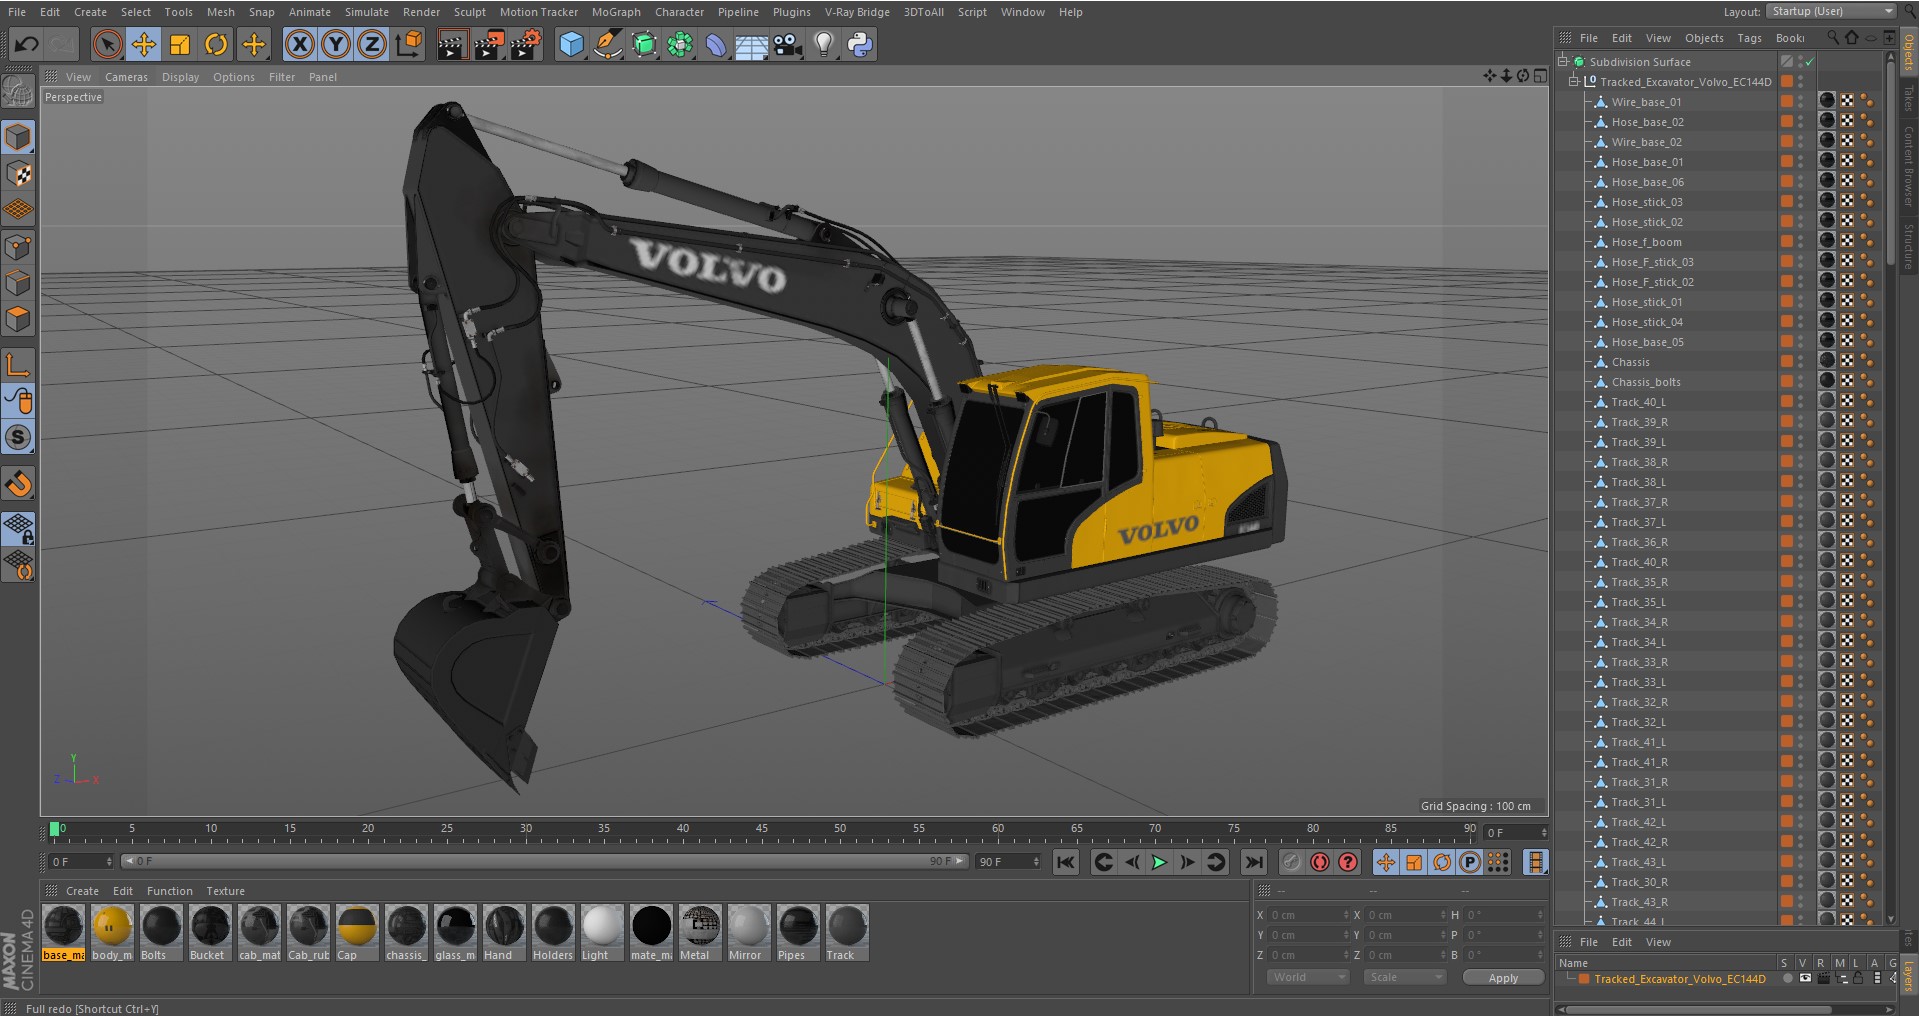The width and height of the screenshot is (1919, 1016).
Task: Open the World coordinate dropdown
Action: coord(1308,977)
